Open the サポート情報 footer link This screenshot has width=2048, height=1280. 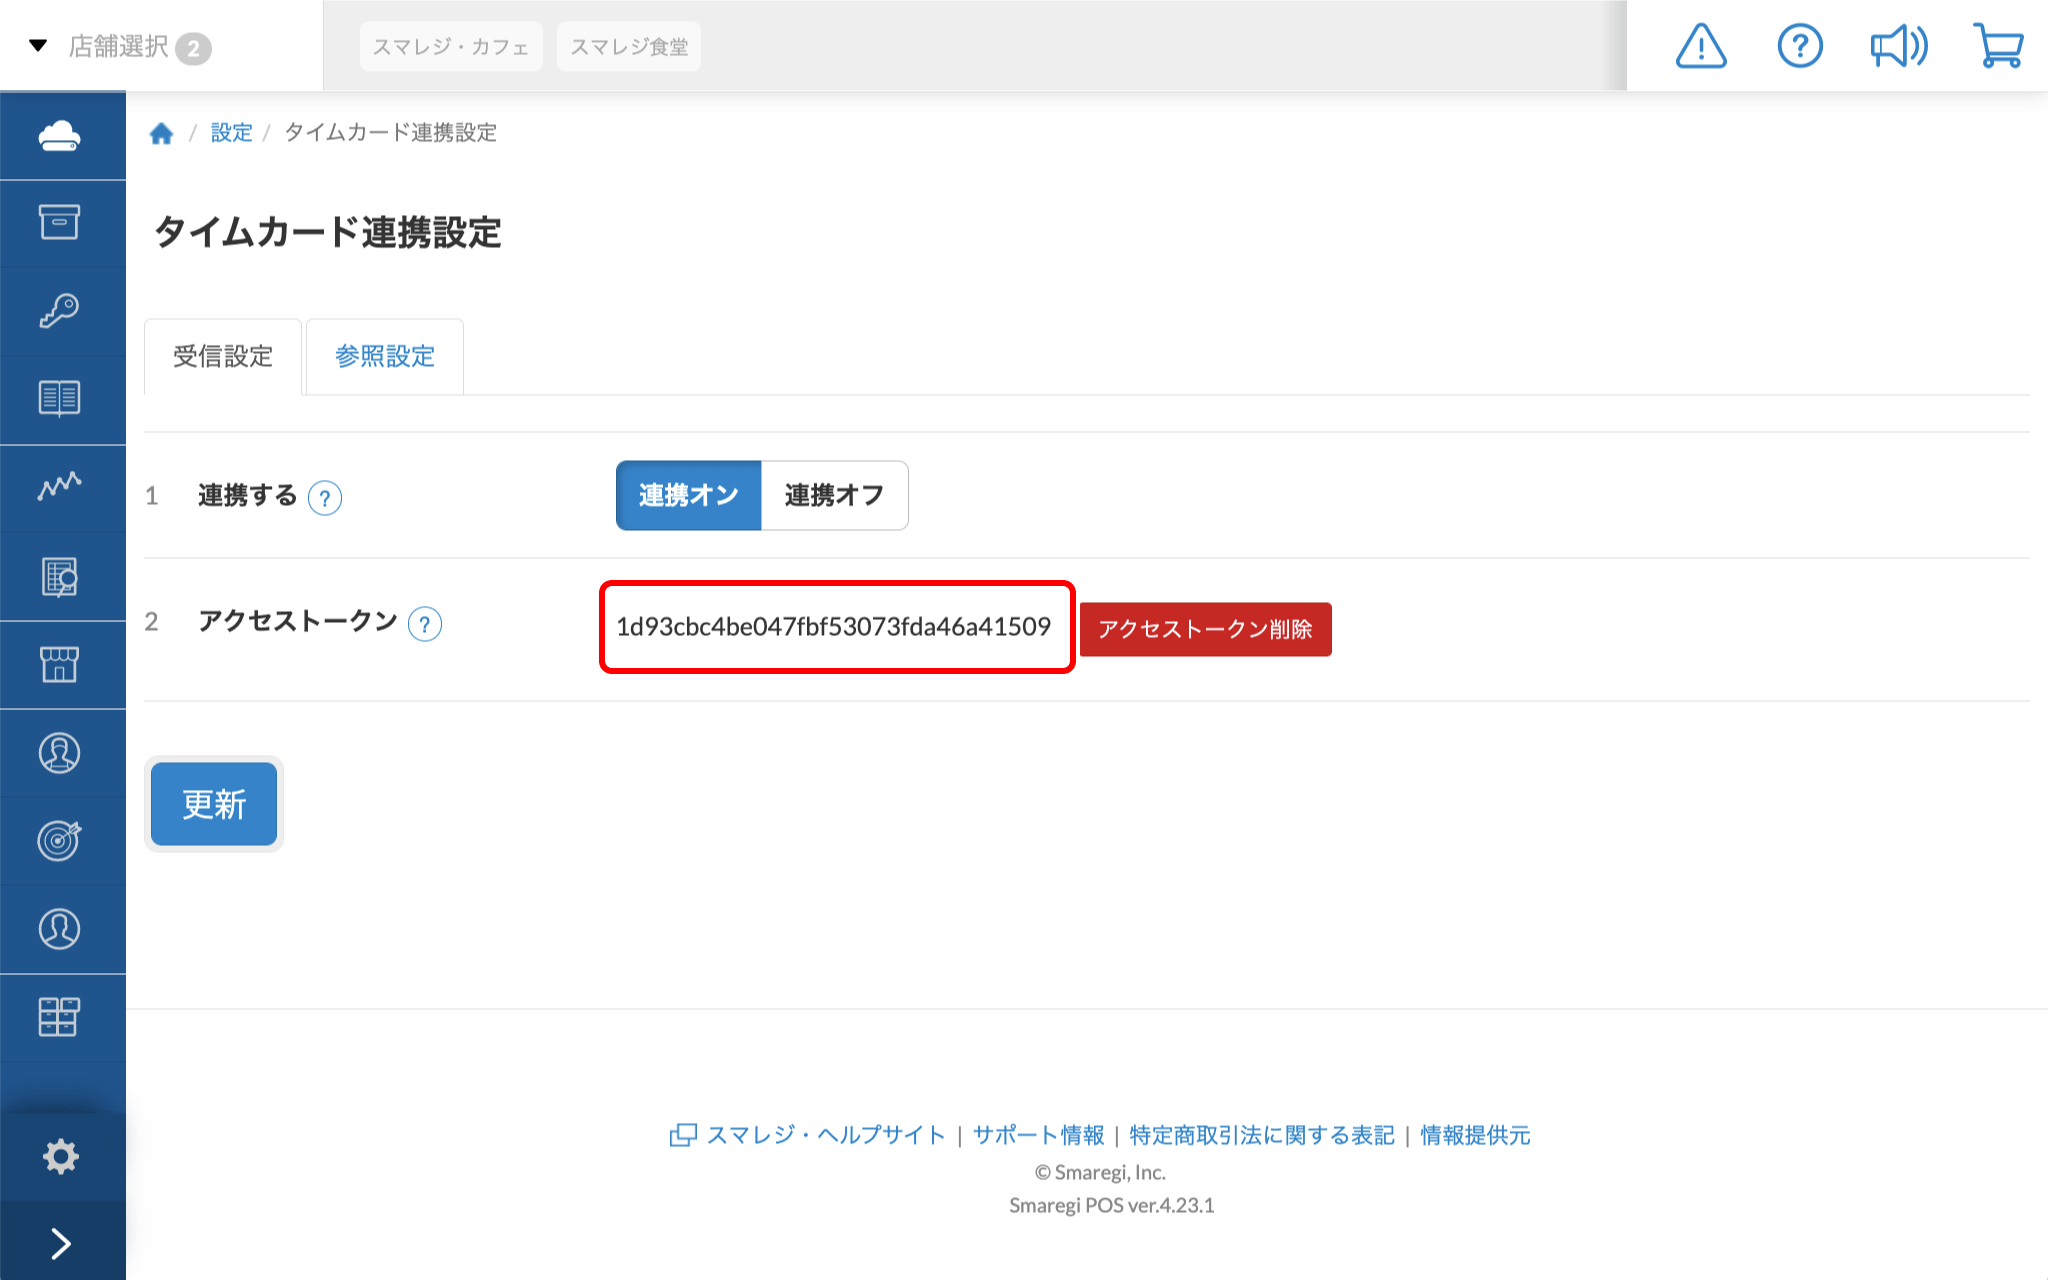(x=1038, y=1135)
